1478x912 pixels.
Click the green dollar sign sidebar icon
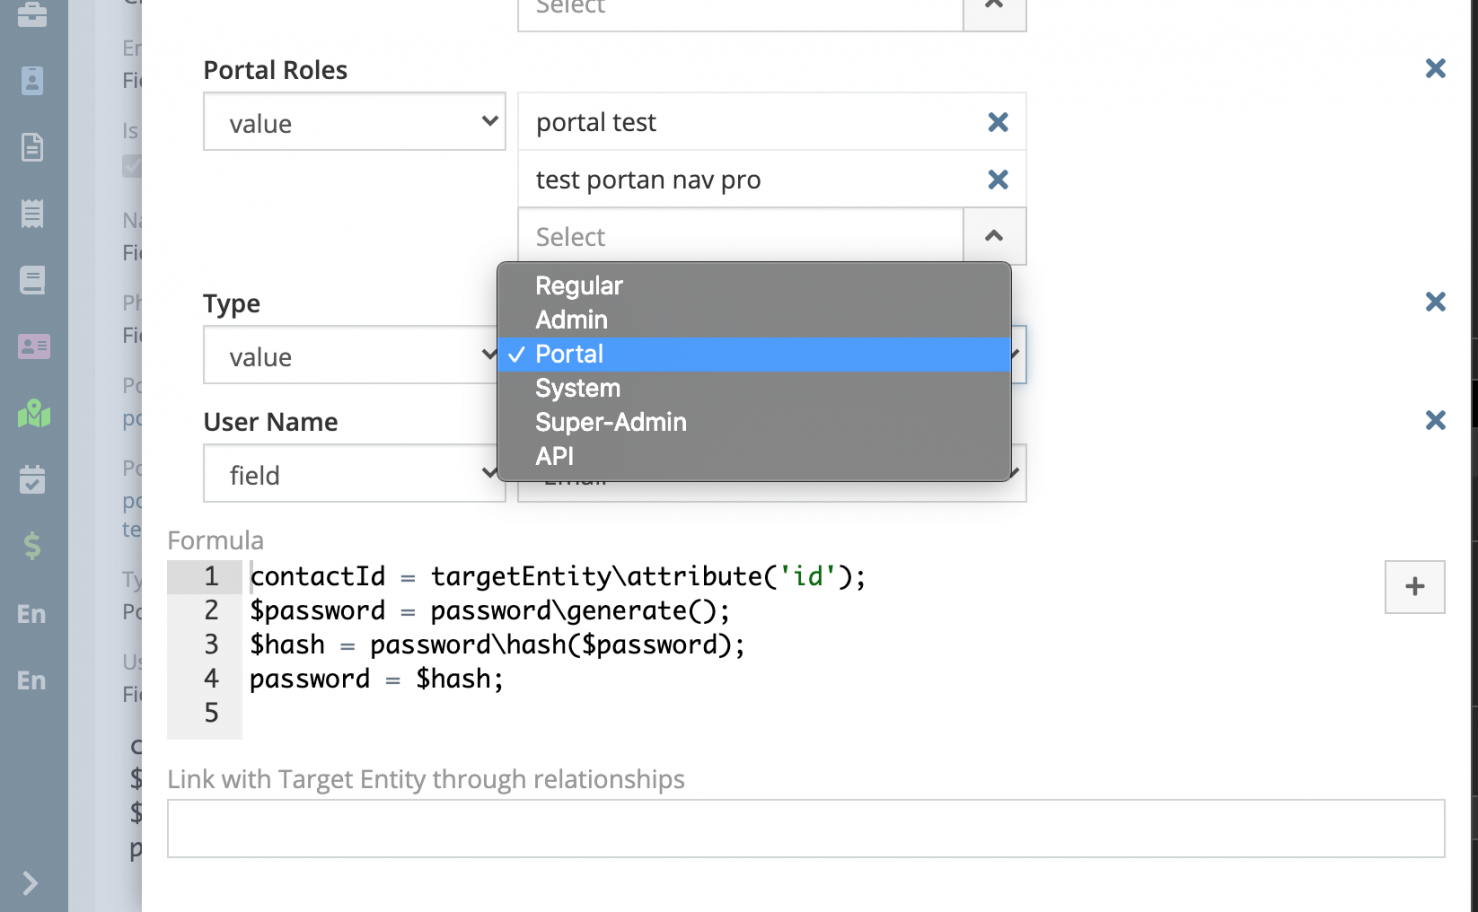[x=32, y=546]
